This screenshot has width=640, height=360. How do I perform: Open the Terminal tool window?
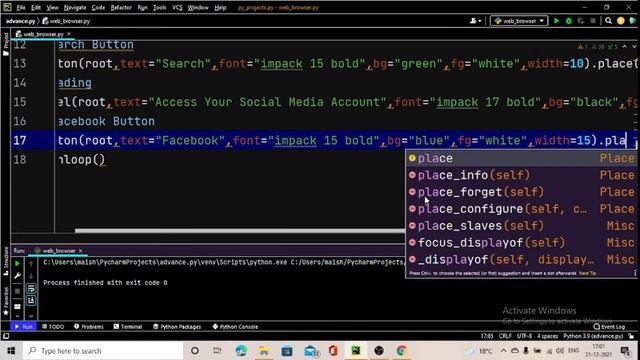(128, 327)
